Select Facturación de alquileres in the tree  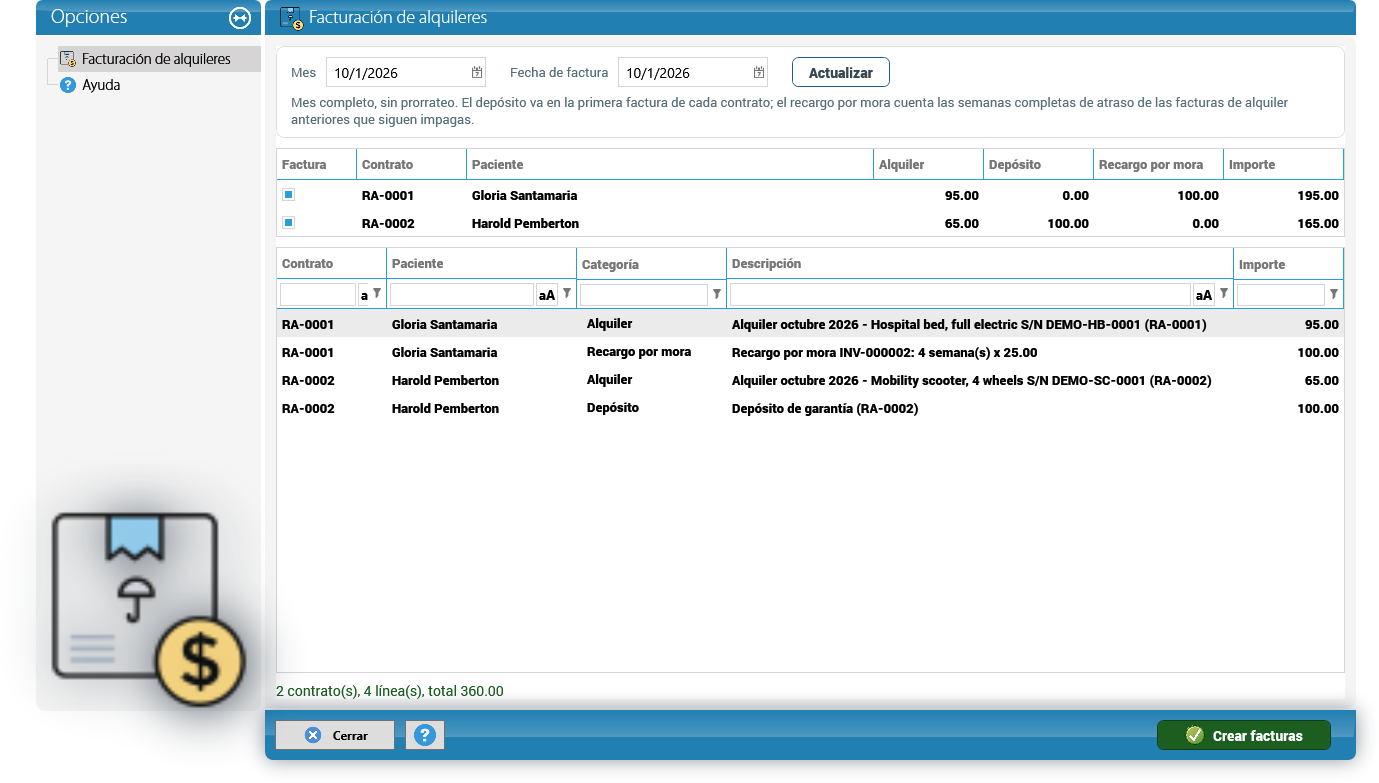pyautogui.click(x=156, y=59)
